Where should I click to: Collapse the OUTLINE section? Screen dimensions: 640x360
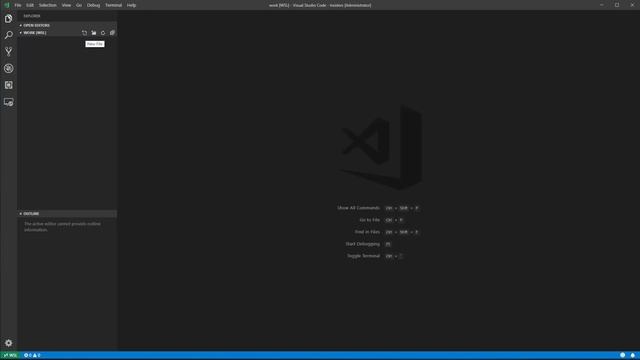pos(67,214)
